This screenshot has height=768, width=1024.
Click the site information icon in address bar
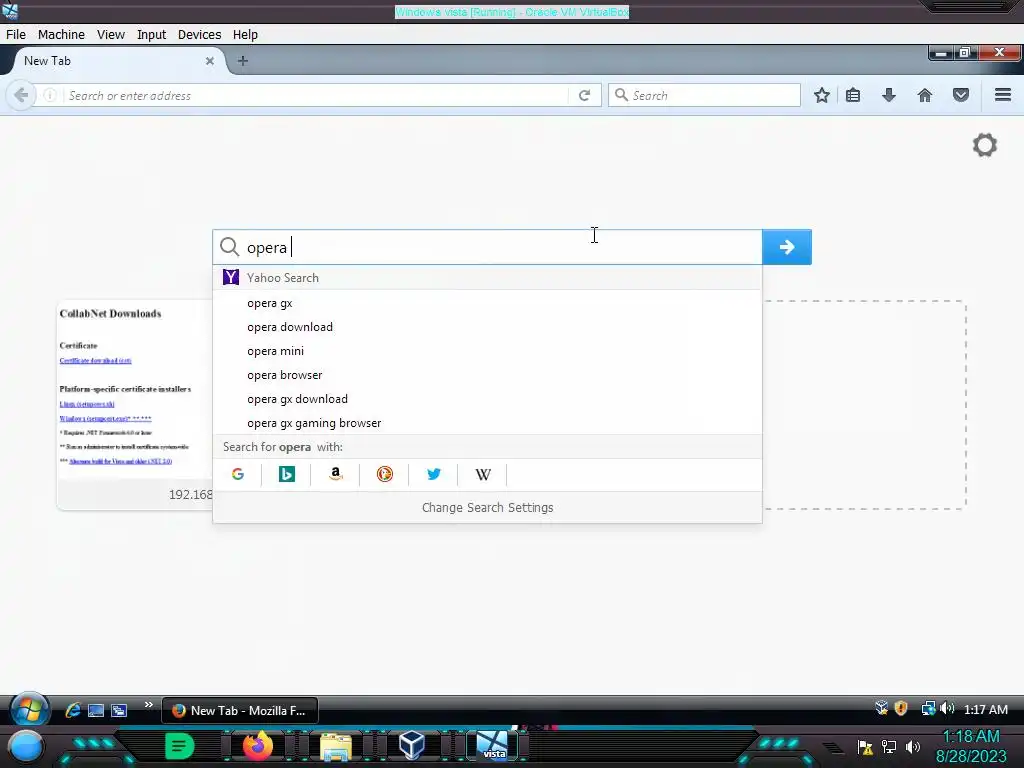click(x=50, y=95)
